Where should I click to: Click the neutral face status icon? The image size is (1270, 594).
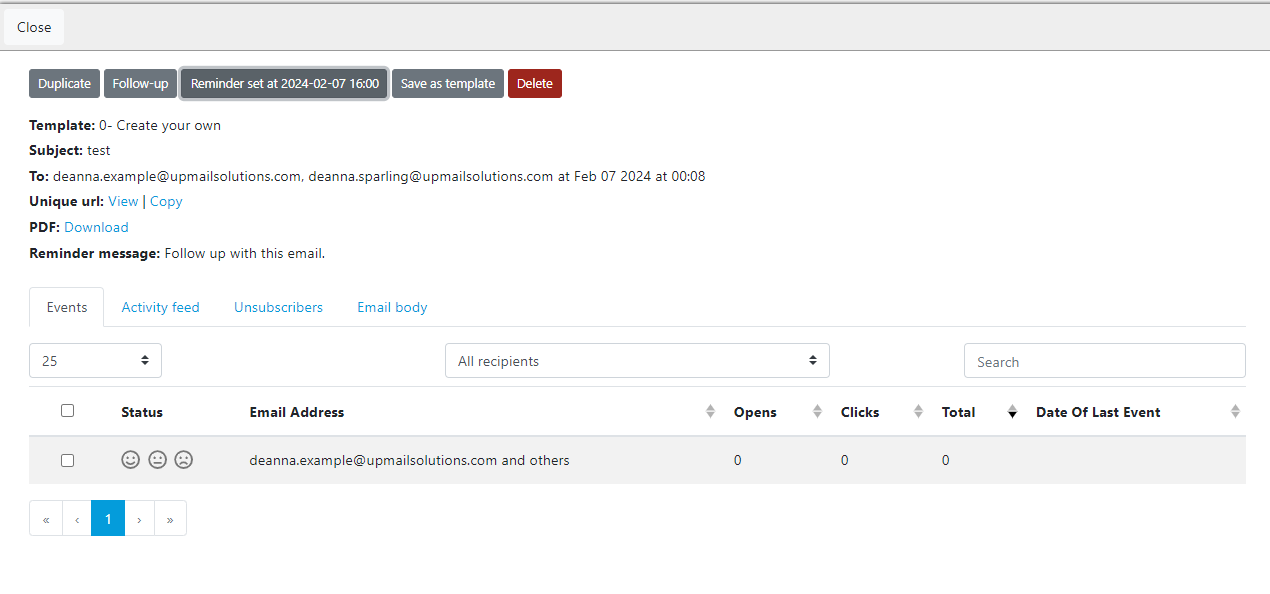click(157, 460)
